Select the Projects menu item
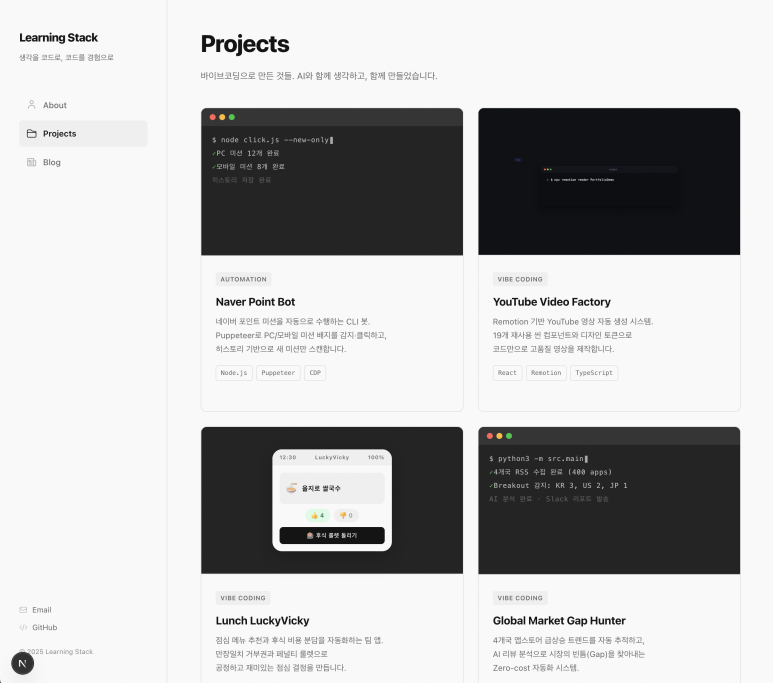This screenshot has width=773, height=683. [x=60, y=134]
